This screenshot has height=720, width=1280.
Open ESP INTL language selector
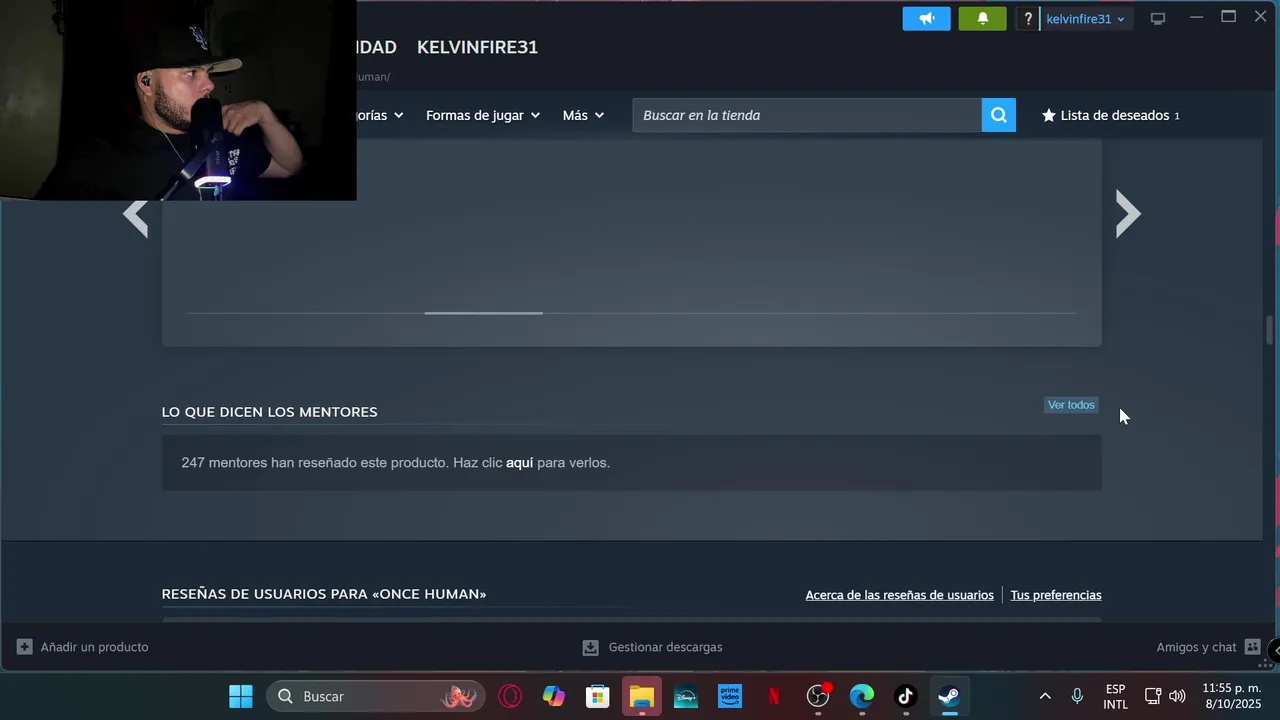point(1116,697)
